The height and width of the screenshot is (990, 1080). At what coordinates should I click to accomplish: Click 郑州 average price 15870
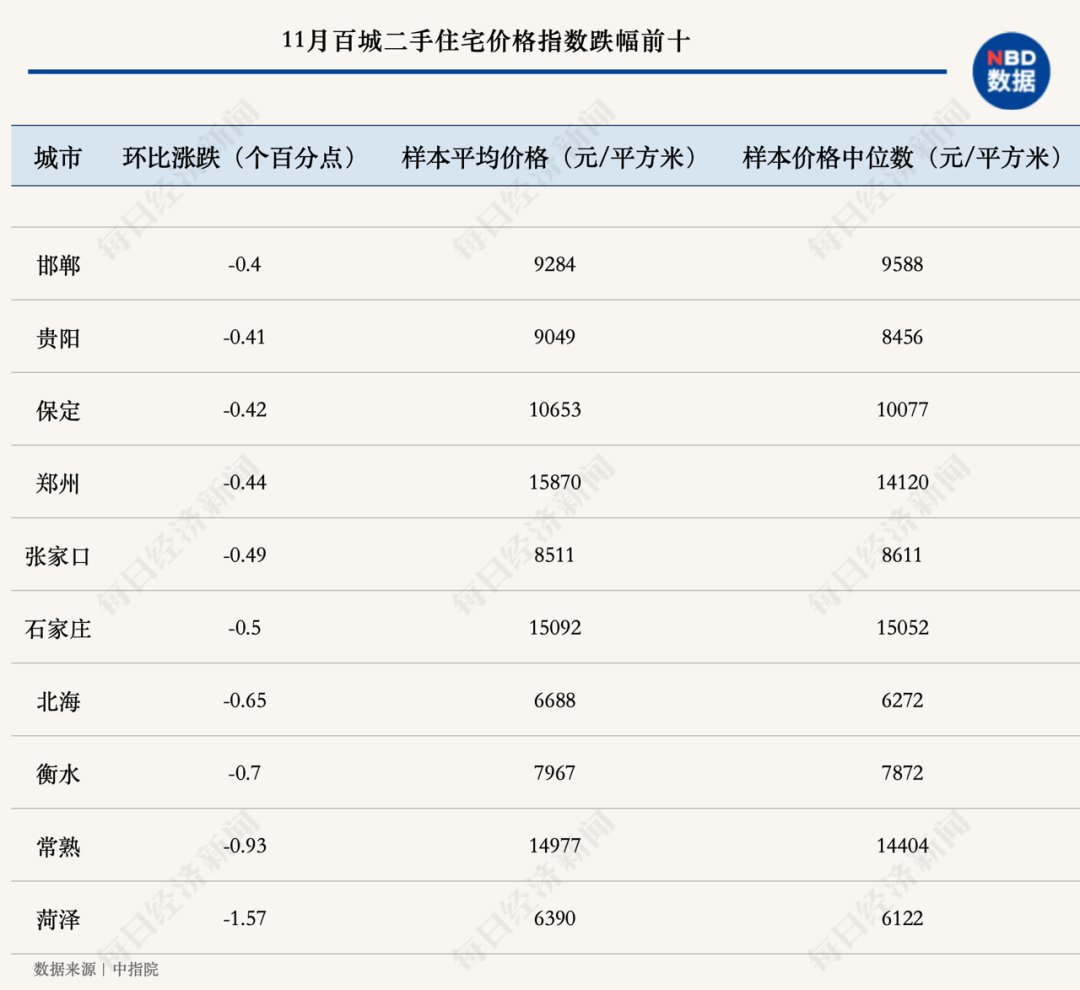[554, 482]
